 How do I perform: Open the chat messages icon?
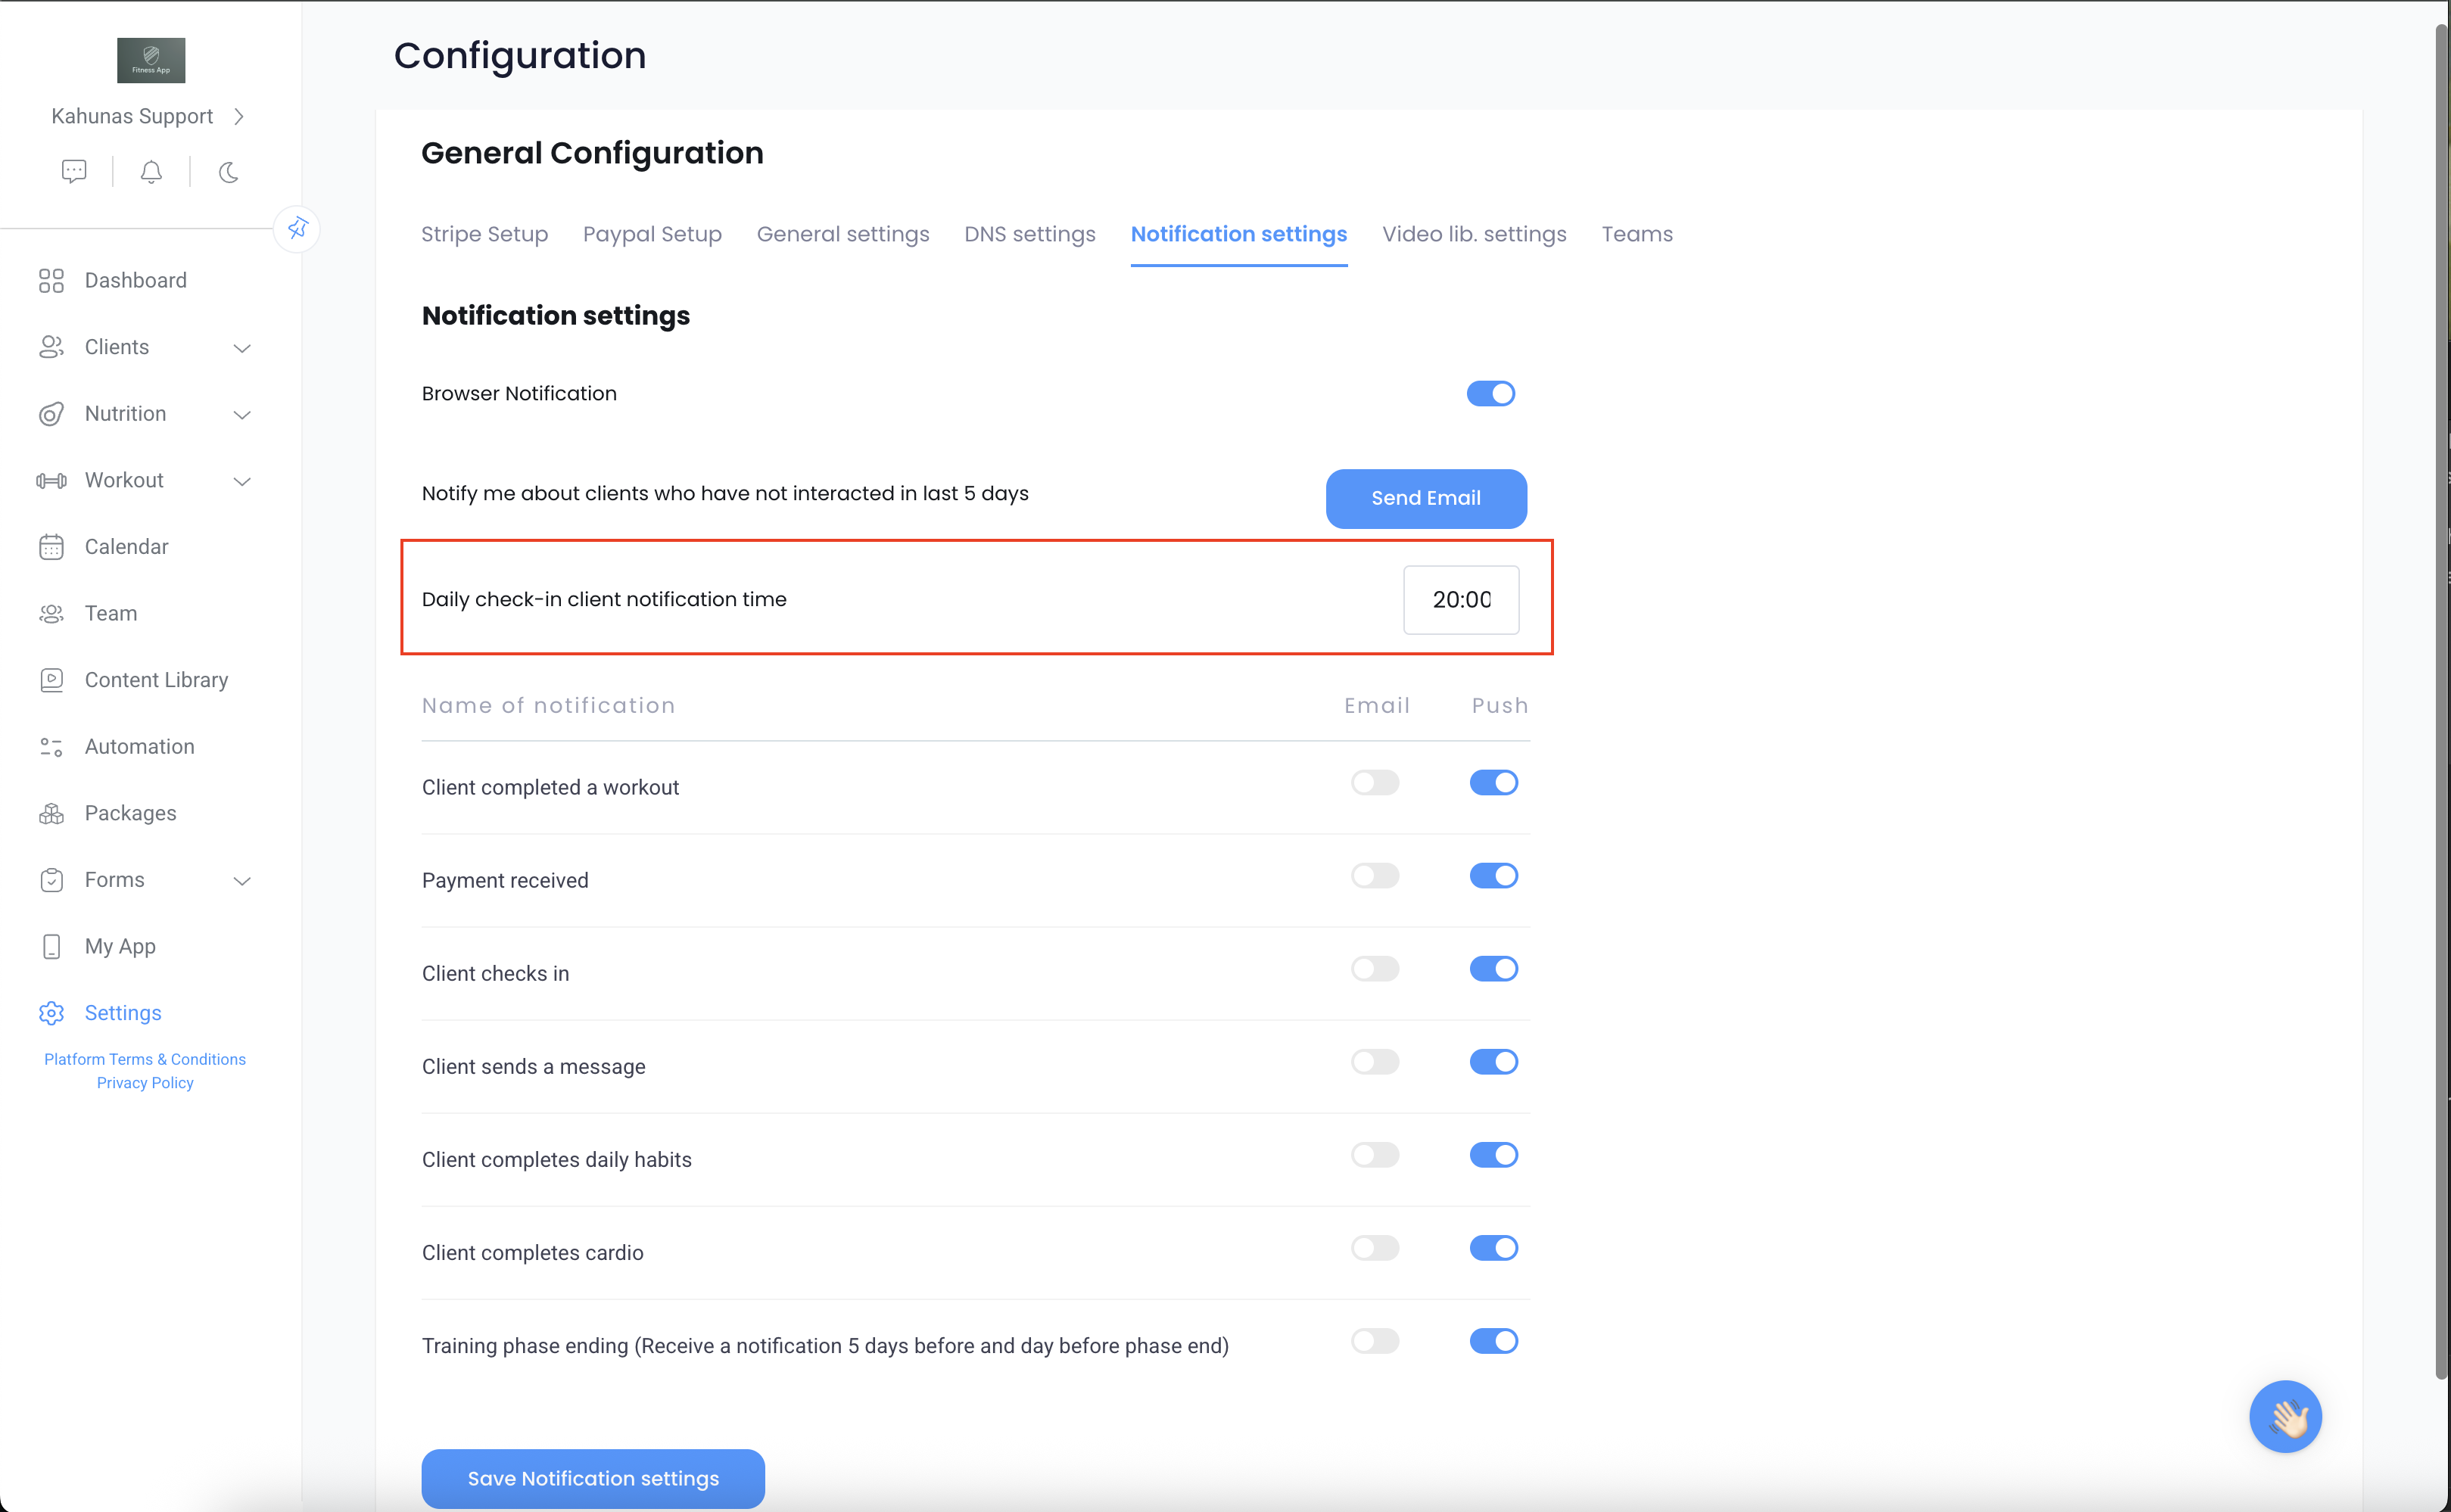[x=74, y=171]
